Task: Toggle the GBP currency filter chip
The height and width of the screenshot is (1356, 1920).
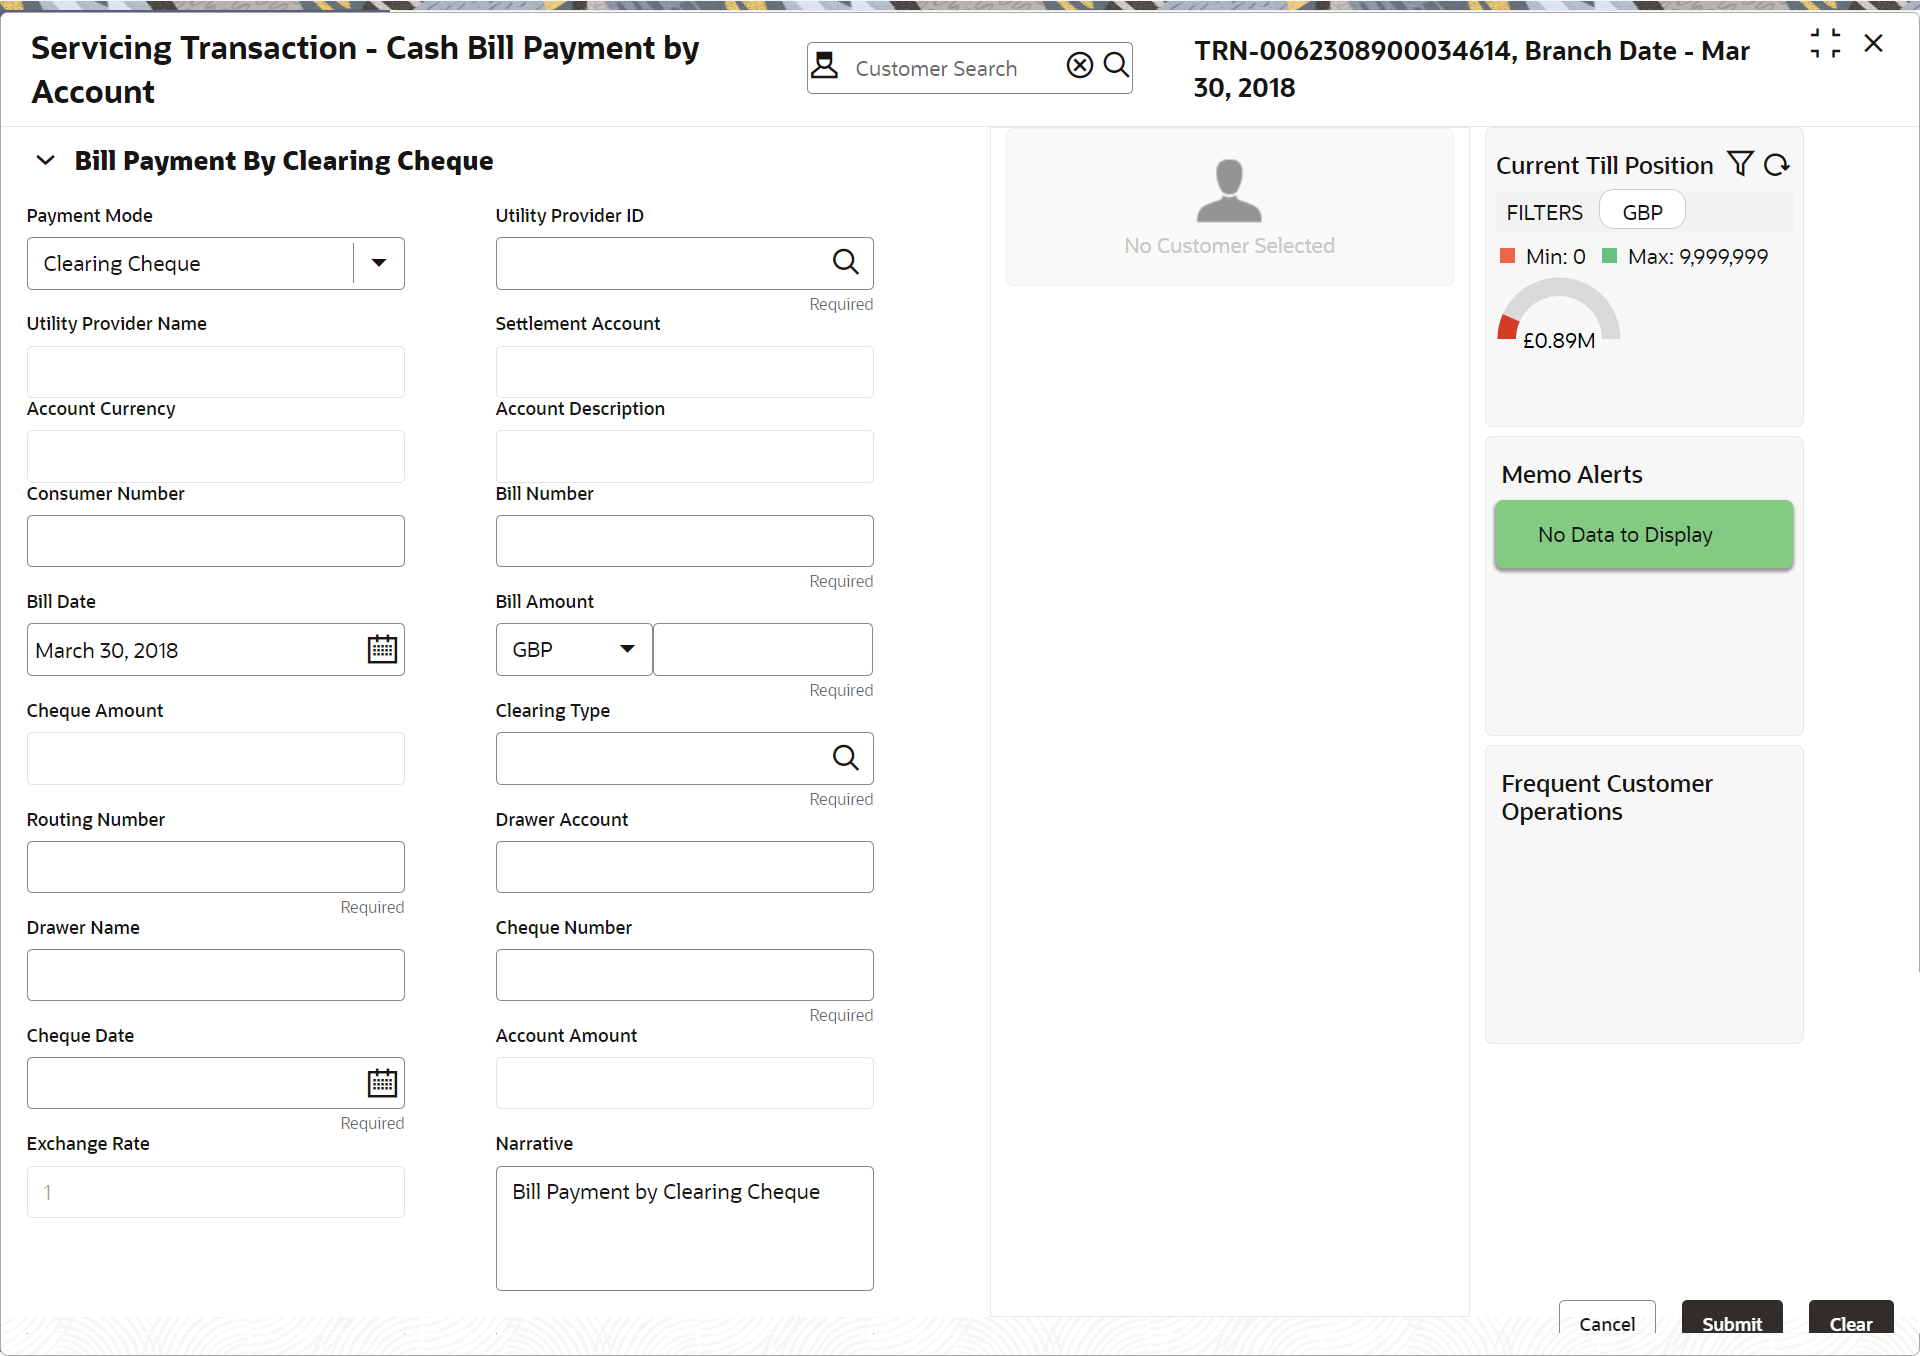Action: tap(1642, 212)
